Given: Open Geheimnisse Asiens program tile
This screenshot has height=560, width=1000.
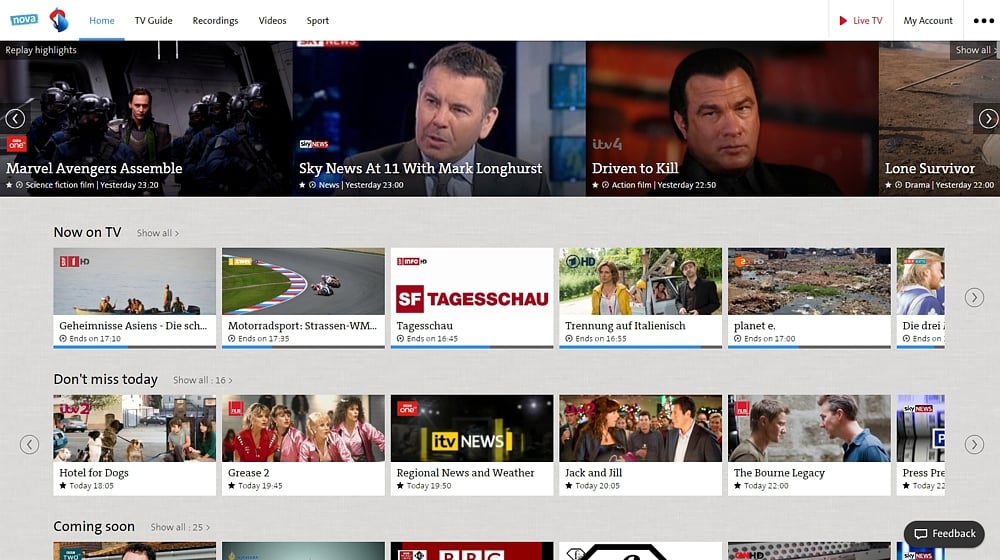Looking at the screenshot, I should coord(135,298).
